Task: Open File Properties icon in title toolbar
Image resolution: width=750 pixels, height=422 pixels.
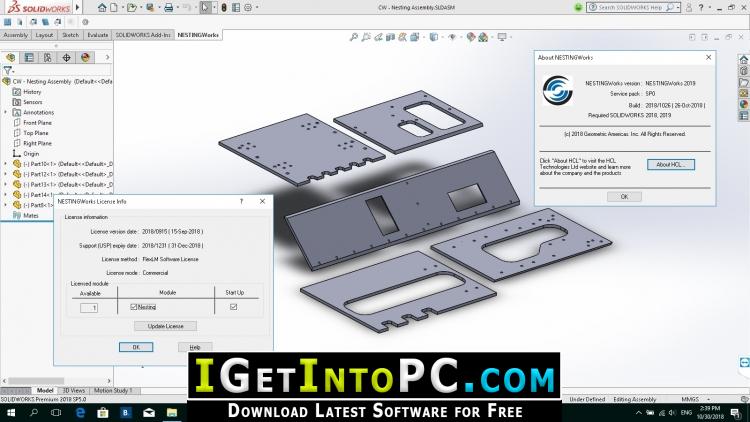Action: click(236, 8)
